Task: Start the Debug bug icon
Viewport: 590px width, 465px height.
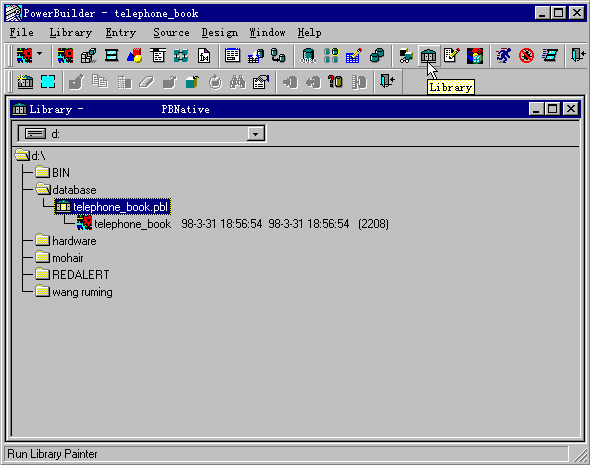Action: point(526,56)
